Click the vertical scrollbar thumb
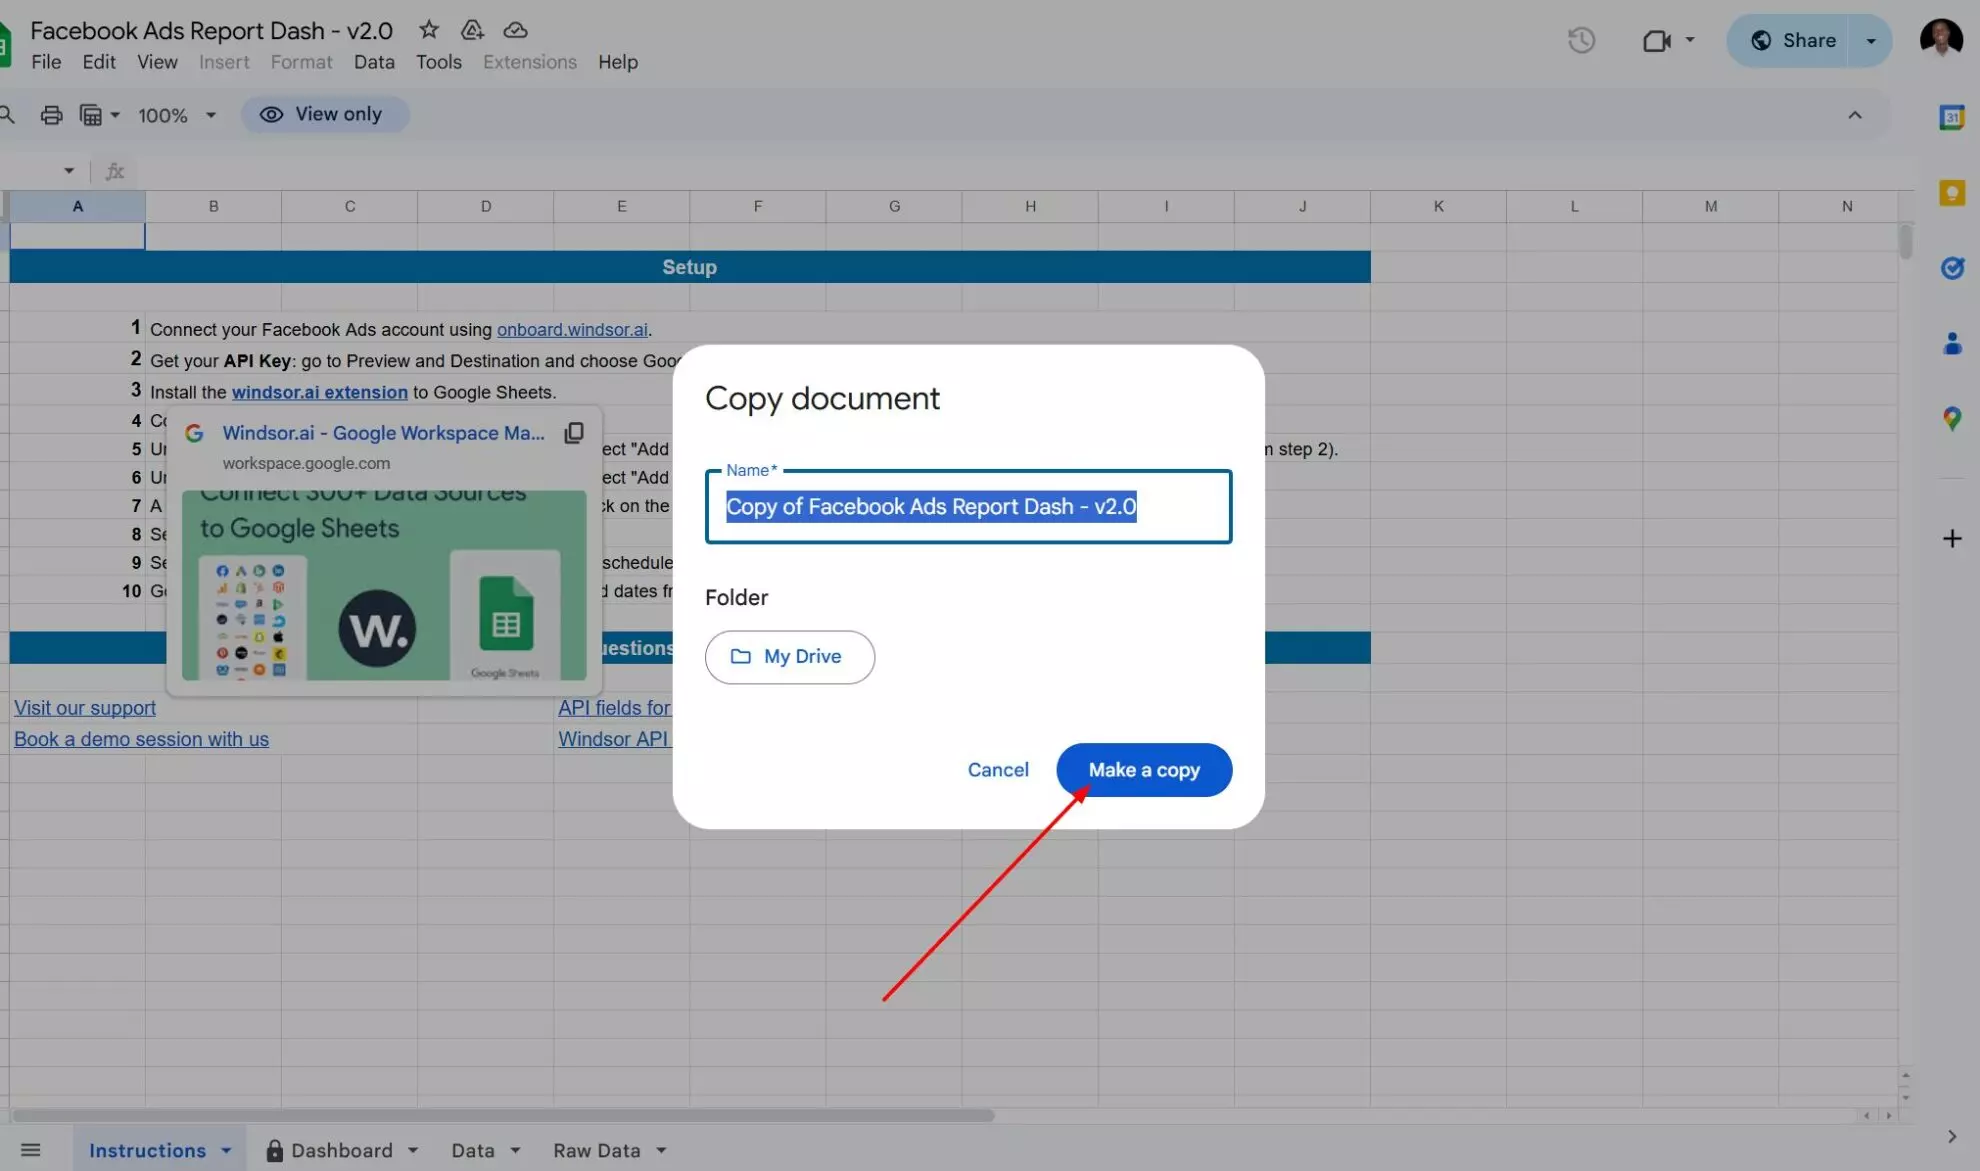The width and height of the screenshot is (1980, 1171). click(x=1906, y=242)
